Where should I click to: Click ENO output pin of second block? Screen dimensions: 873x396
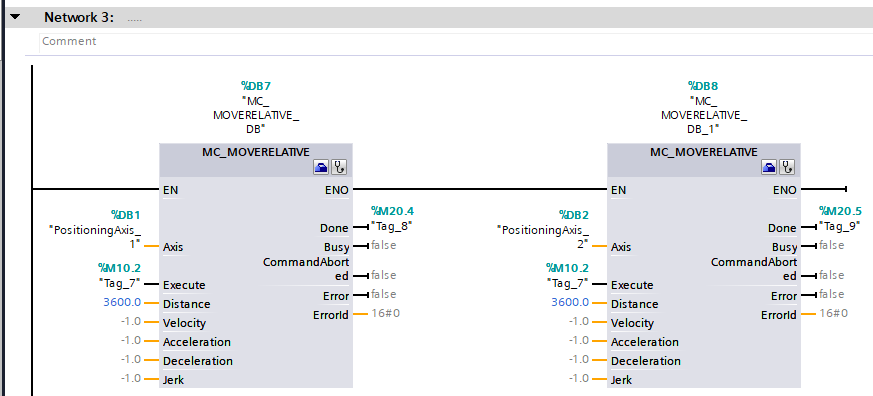coord(784,190)
